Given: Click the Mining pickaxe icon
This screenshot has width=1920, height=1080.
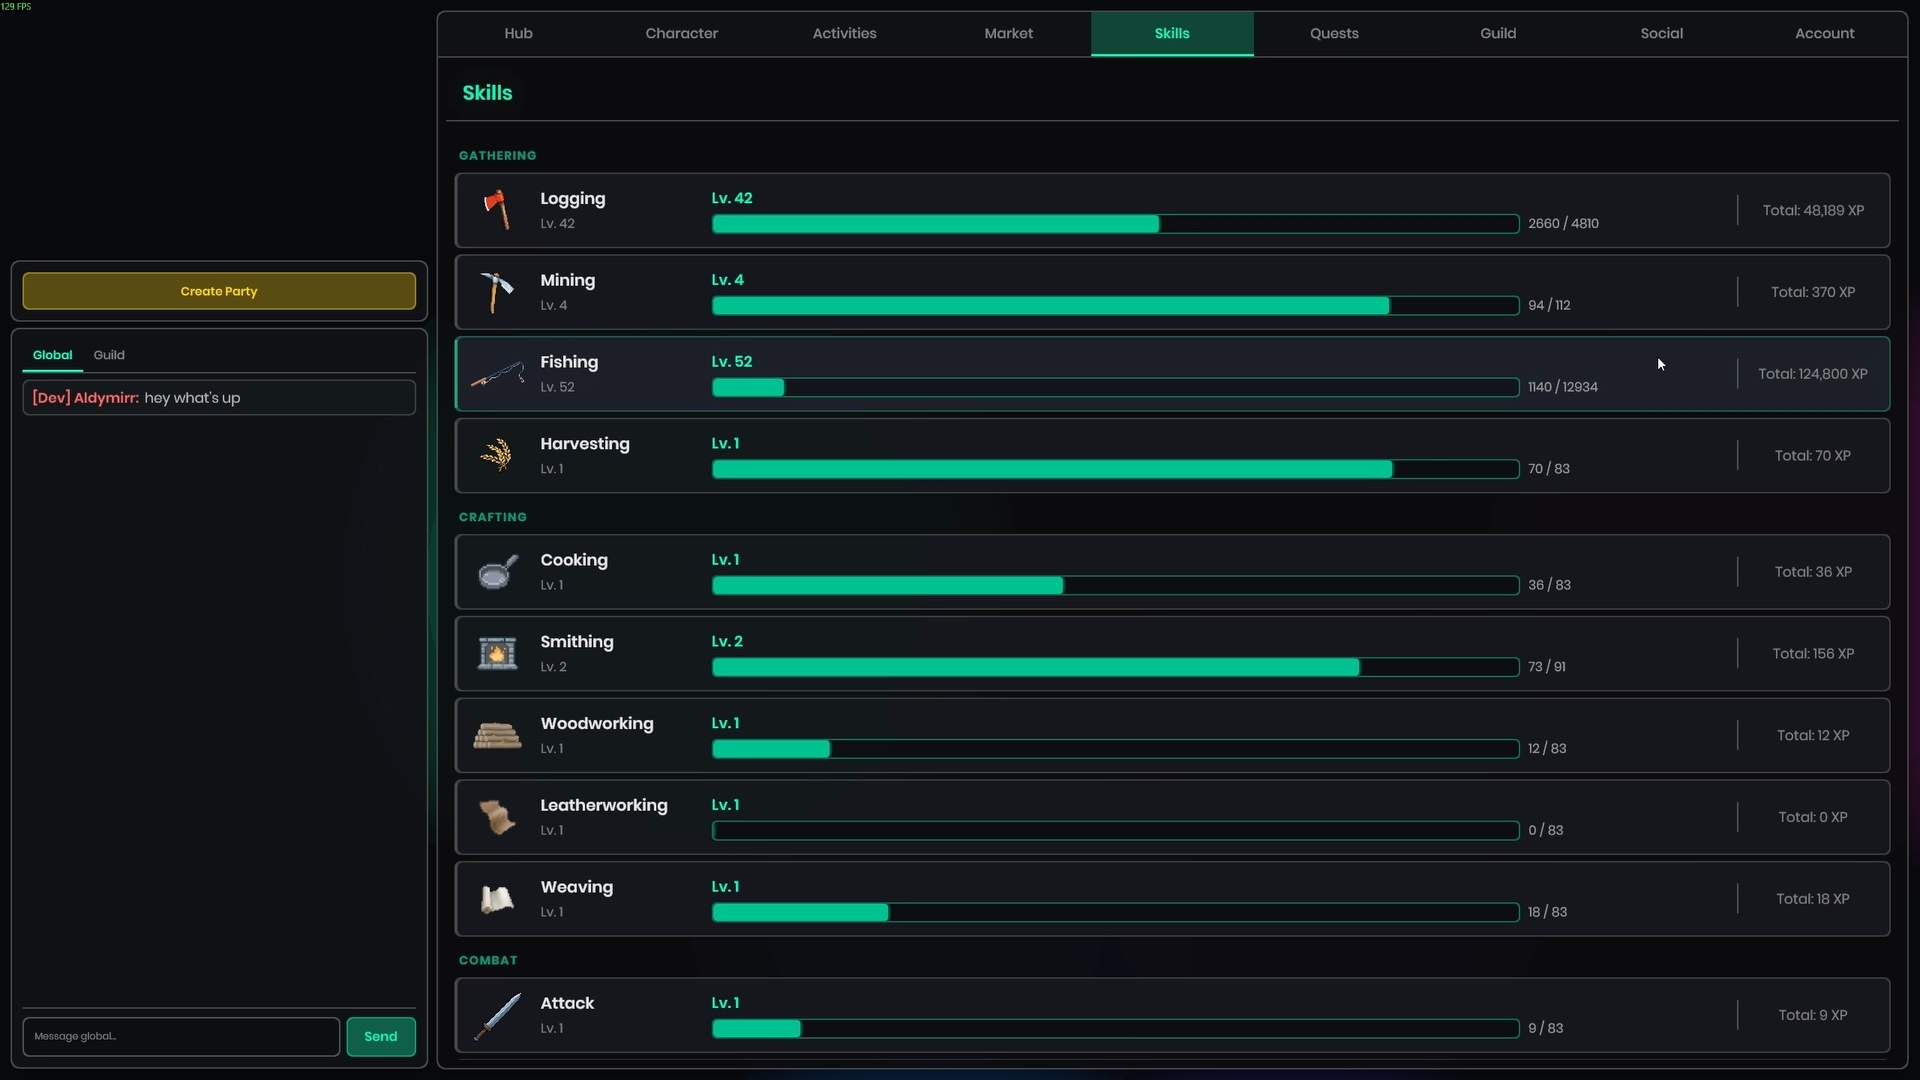Looking at the screenshot, I should click(x=497, y=292).
